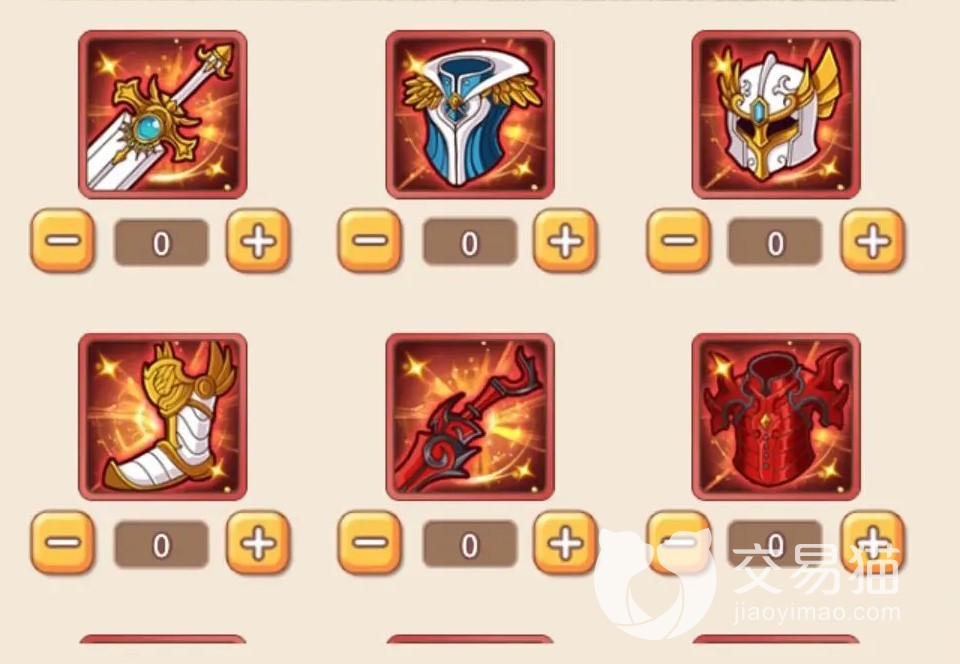960x664 pixels.
Task: Remove one blue winged chest armor
Action: [x=370, y=241]
